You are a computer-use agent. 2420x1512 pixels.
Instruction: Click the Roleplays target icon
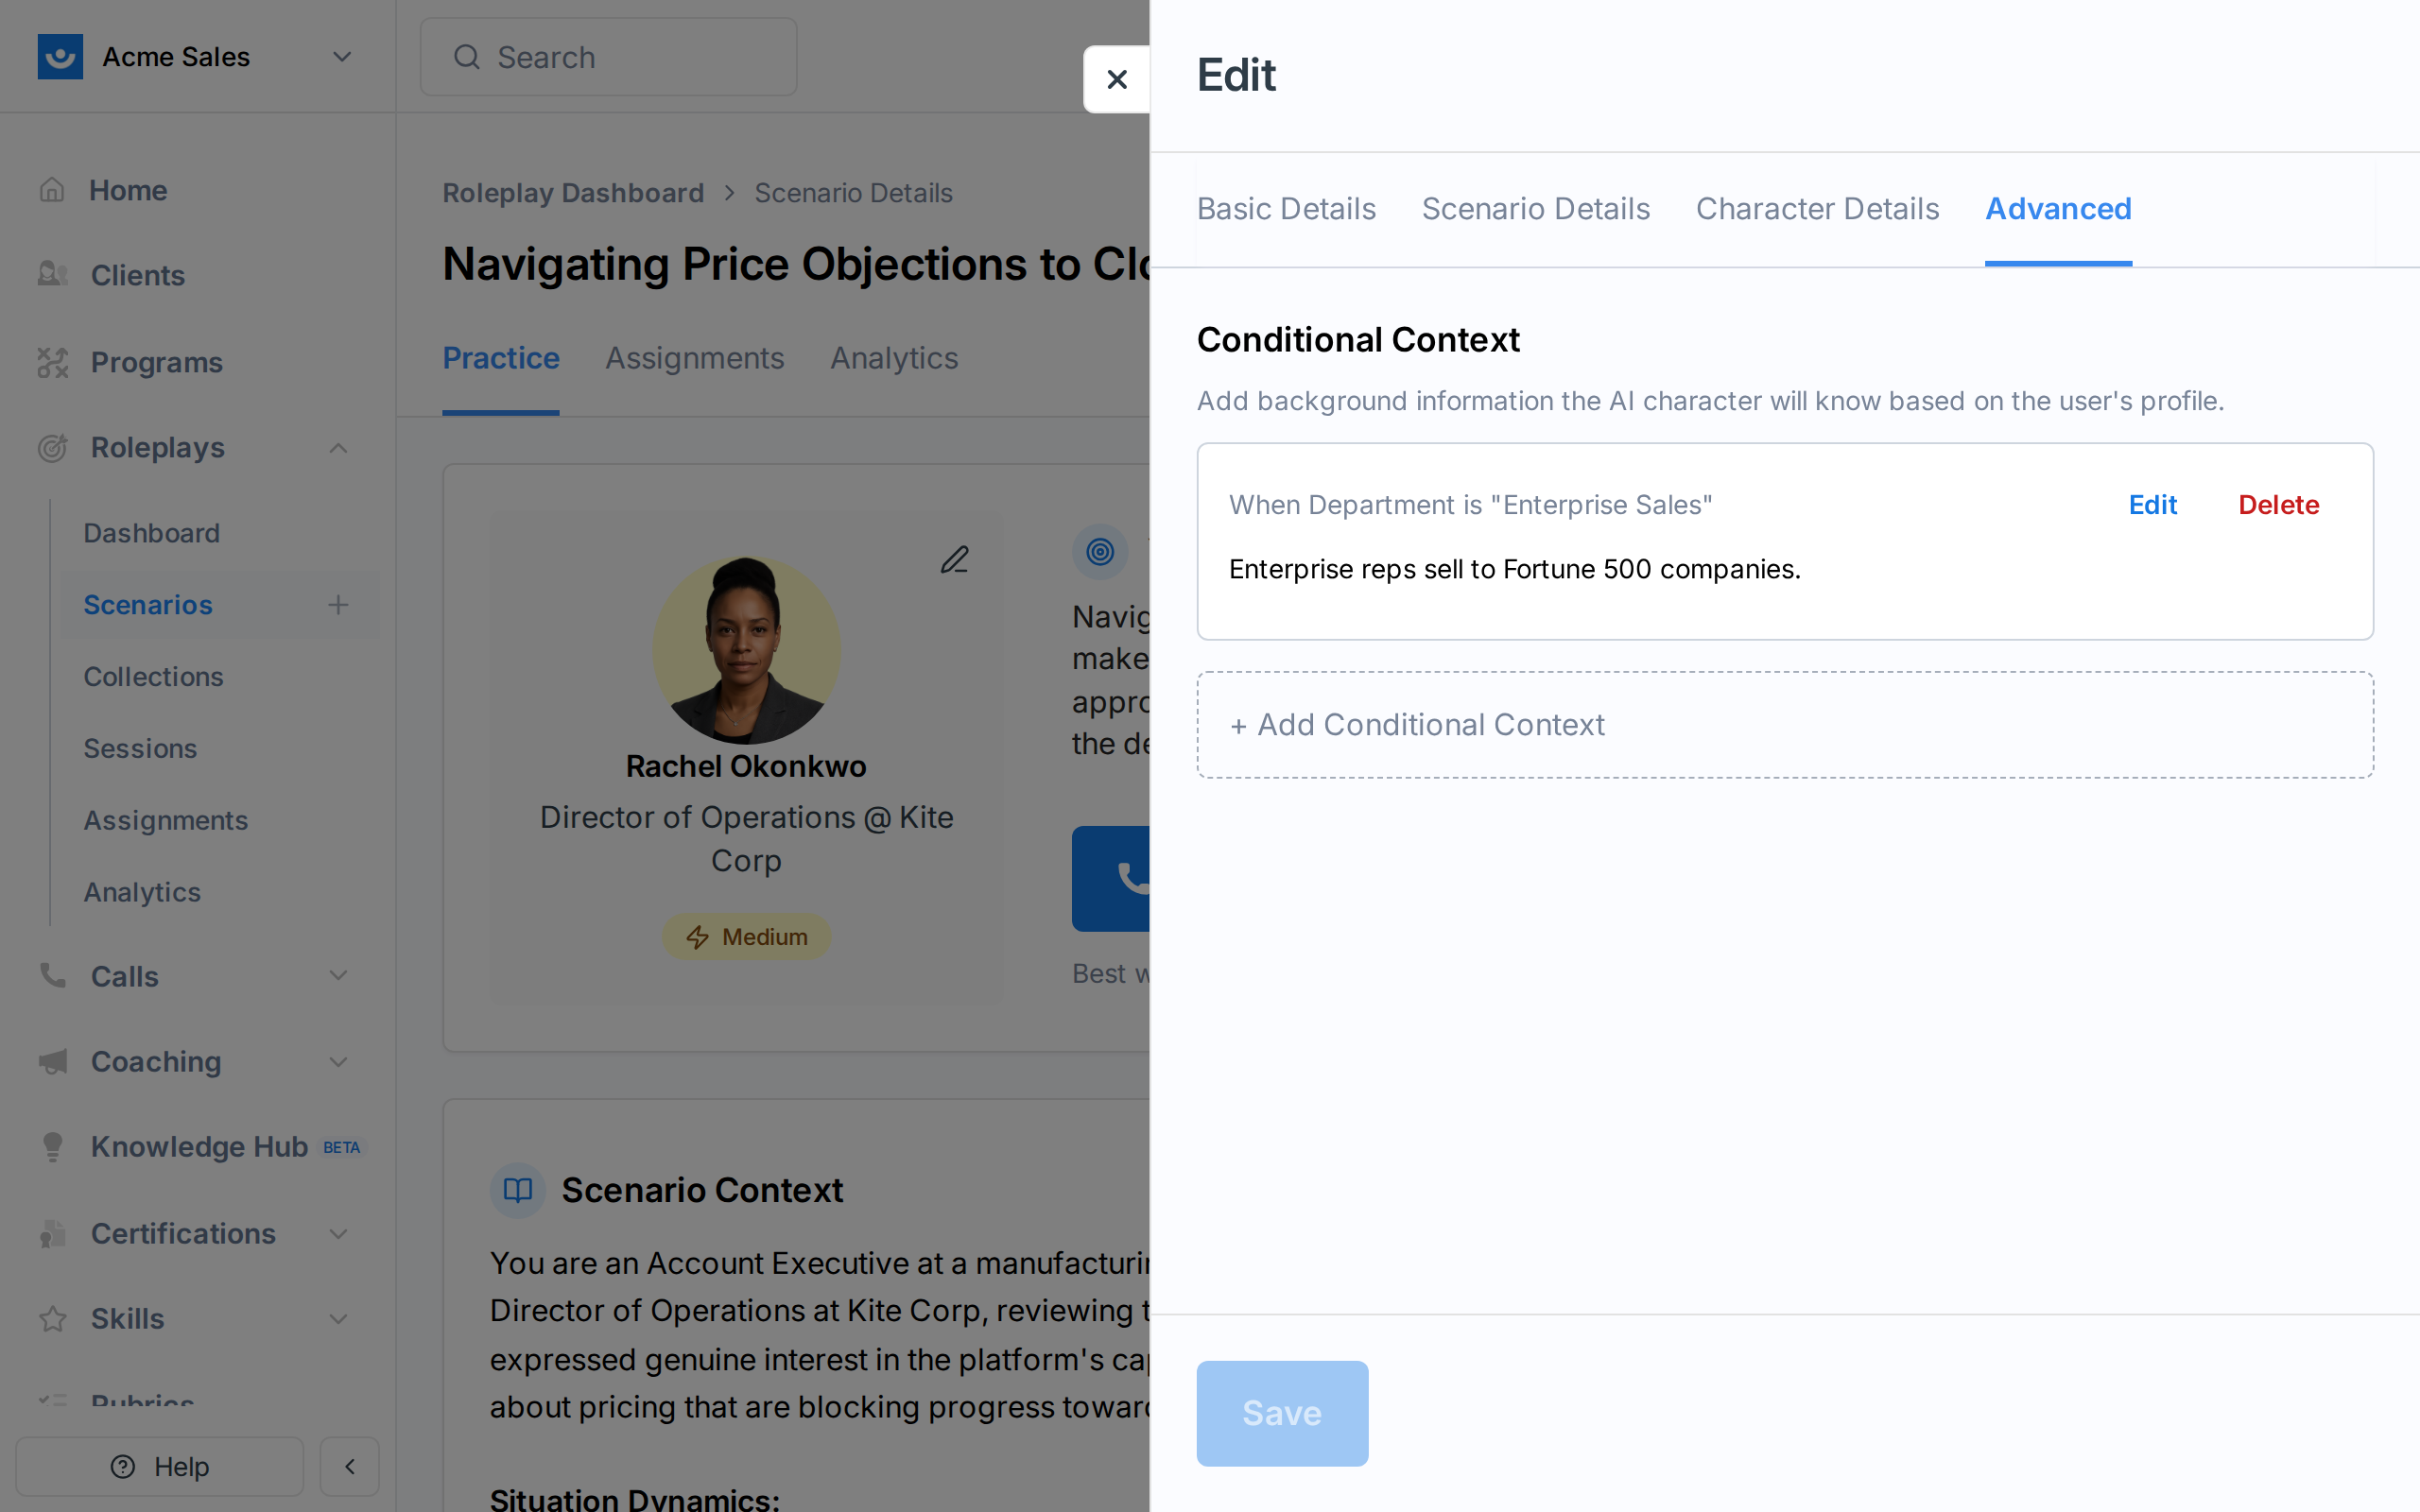pos(52,448)
